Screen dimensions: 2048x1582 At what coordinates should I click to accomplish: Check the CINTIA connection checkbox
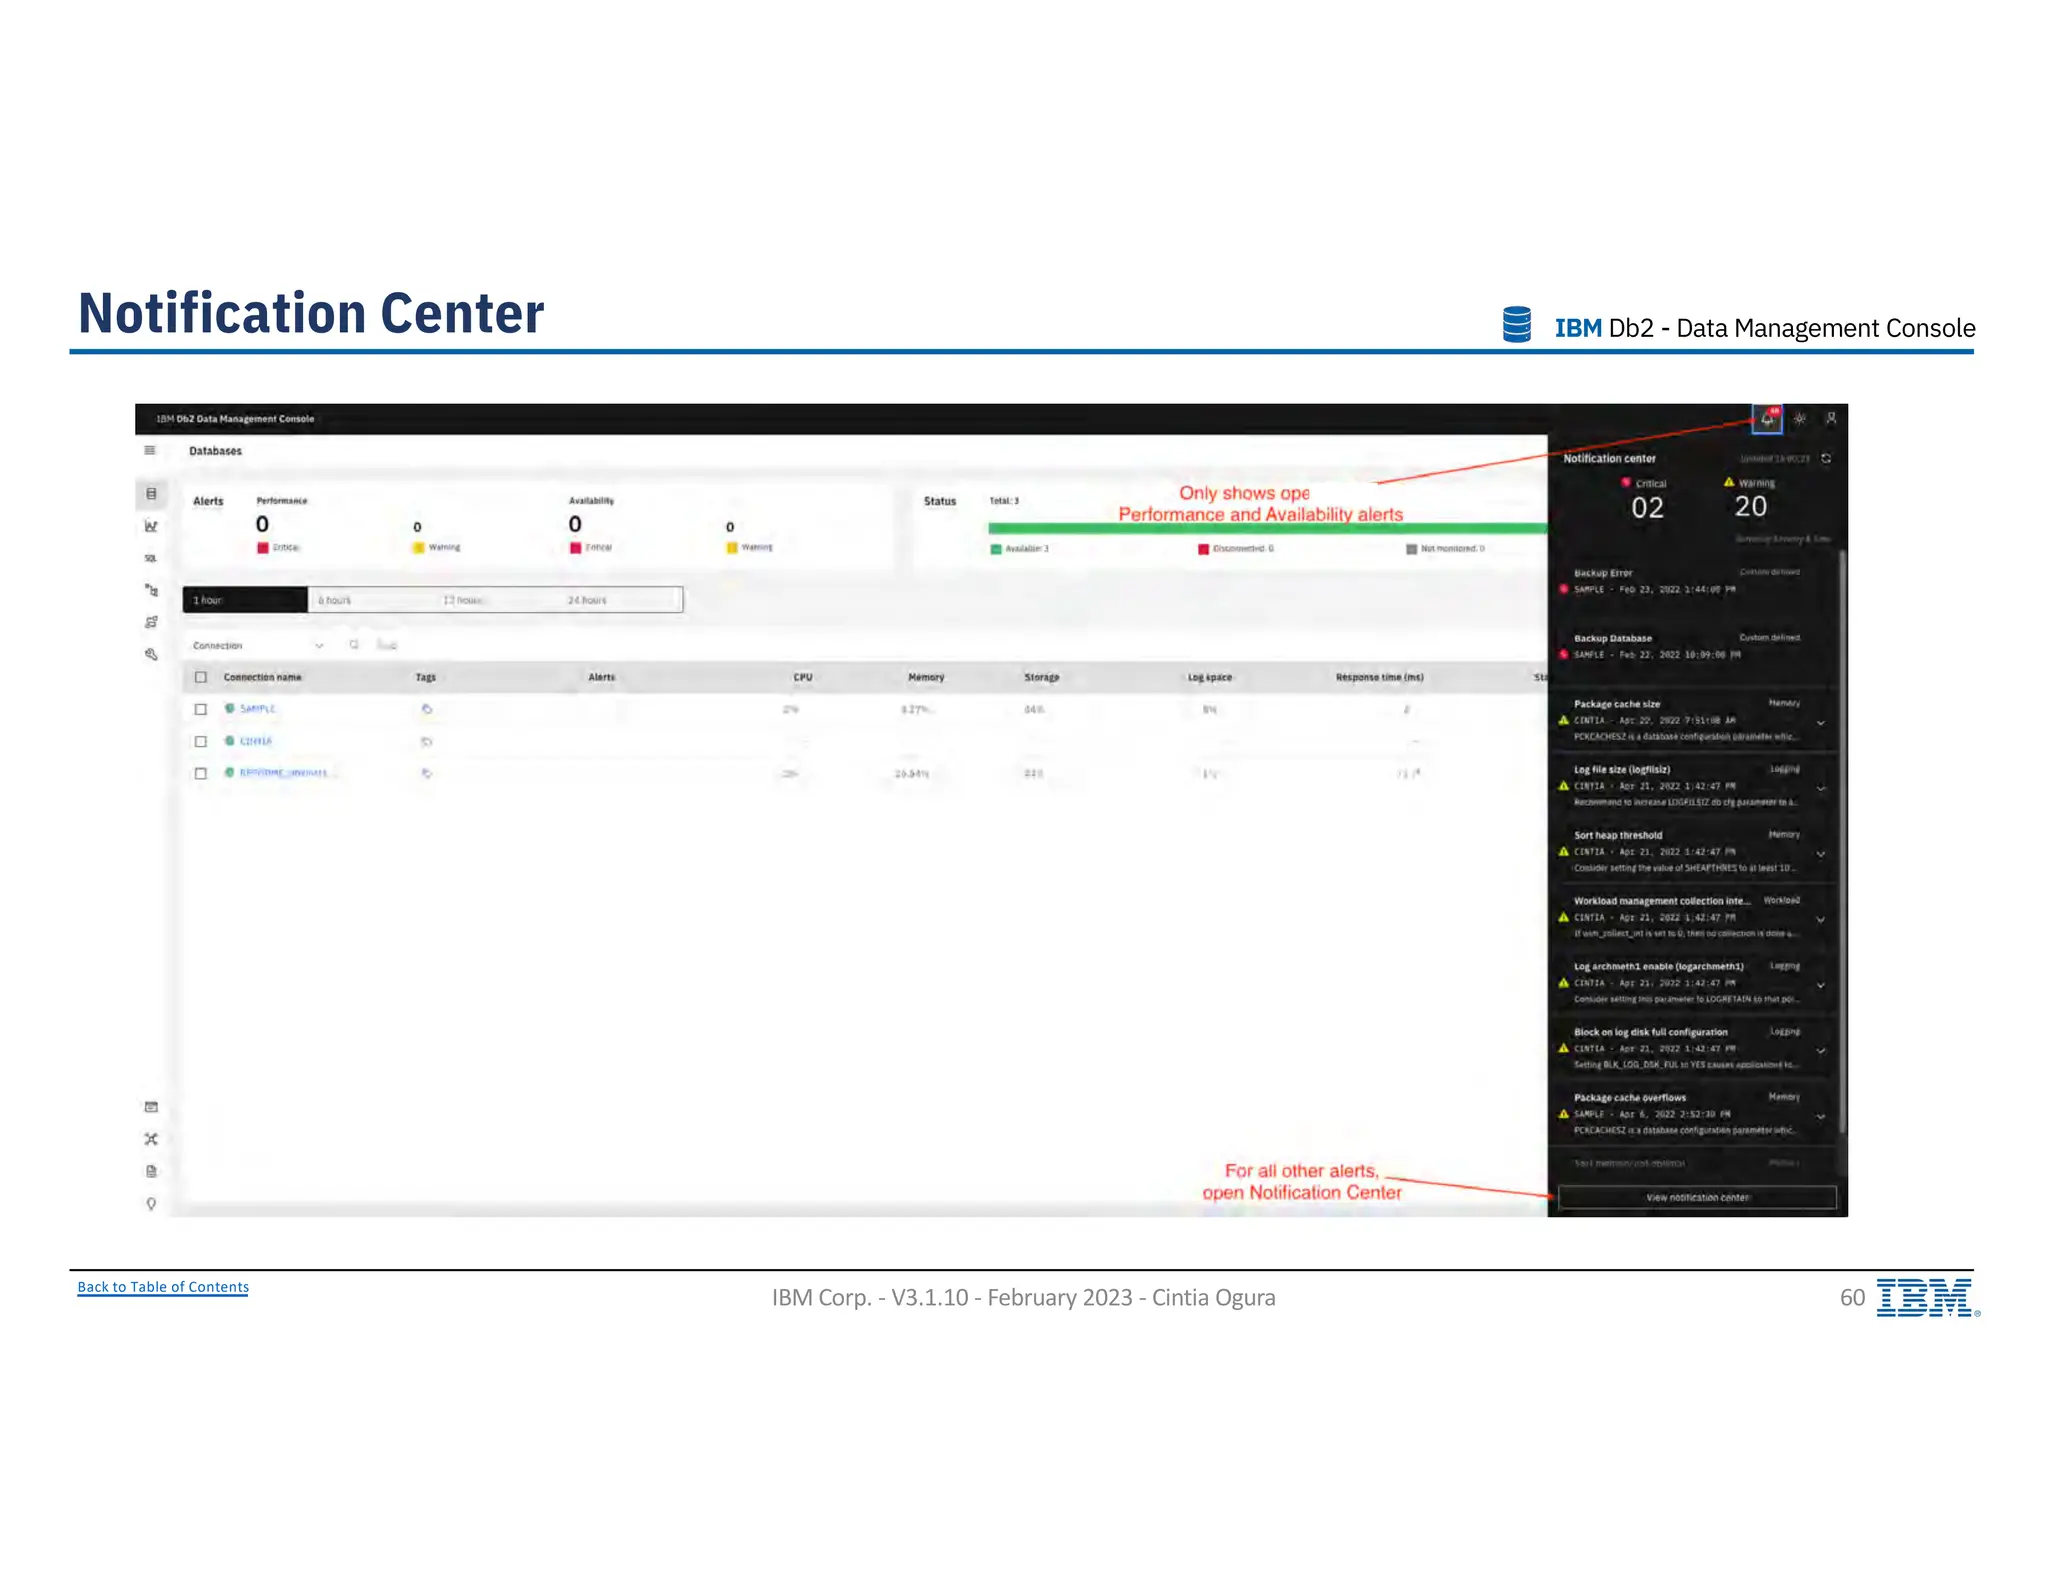coord(201,741)
